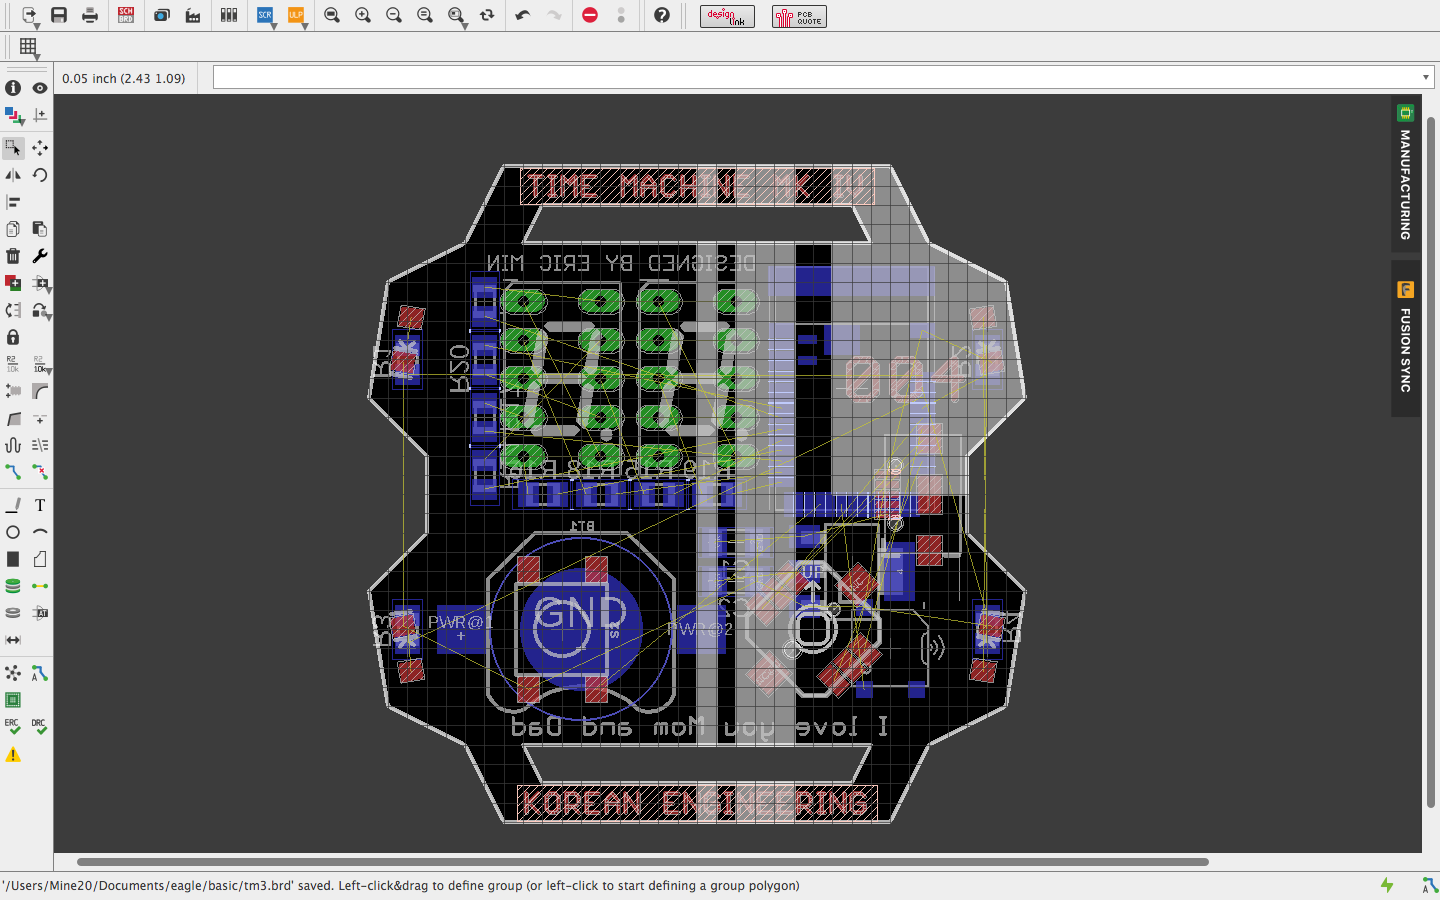Open the command line history dropdown
This screenshot has height=900, width=1440.
1425,78
